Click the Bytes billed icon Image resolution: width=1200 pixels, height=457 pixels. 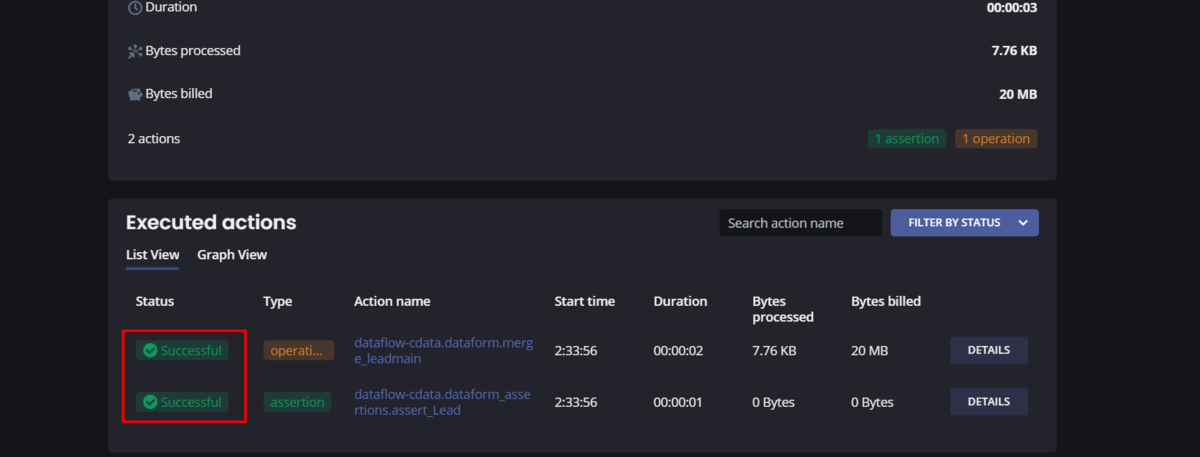(135, 95)
